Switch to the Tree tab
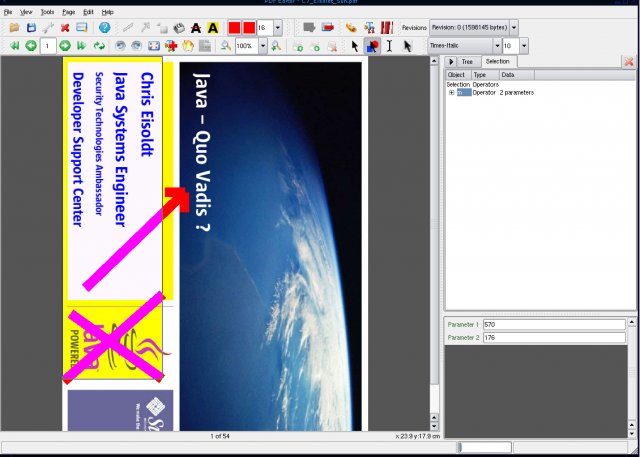The height and width of the screenshot is (457, 640). coord(467,62)
